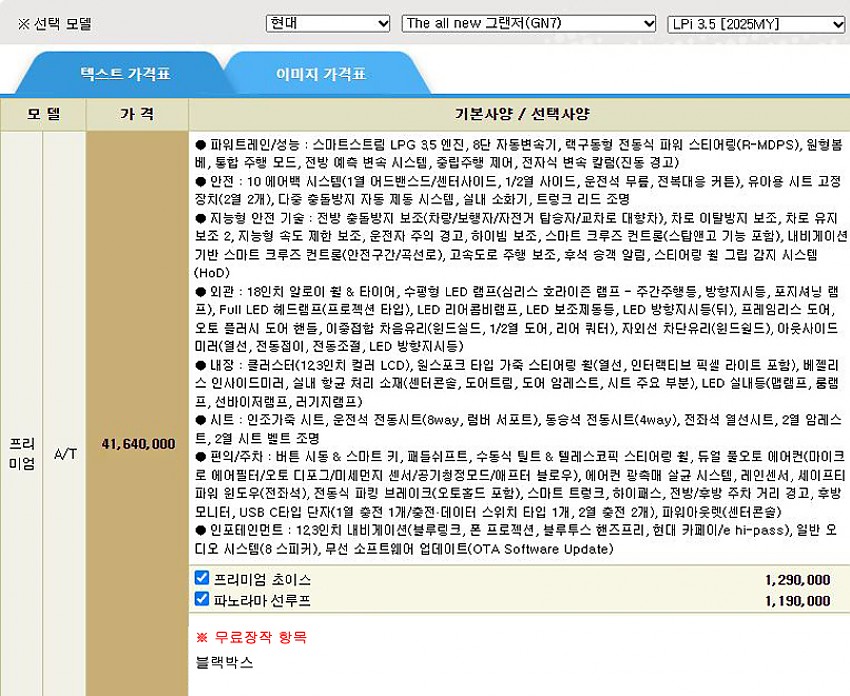850x696 pixels.
Task: Click the 1,290,000 option price
Action: tap(796, 579)
